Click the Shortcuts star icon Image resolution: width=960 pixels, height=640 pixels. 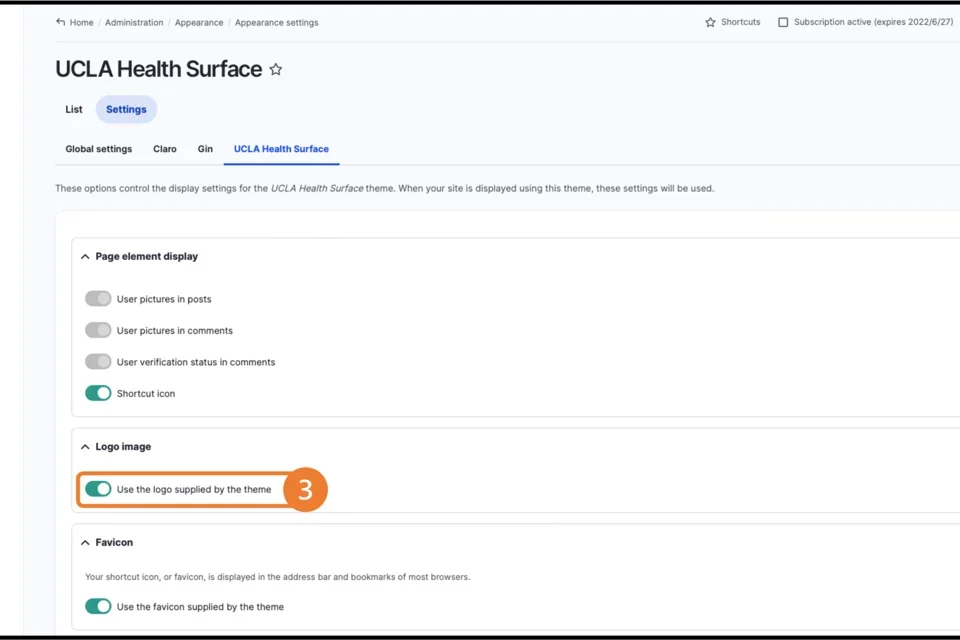(710, 22)
